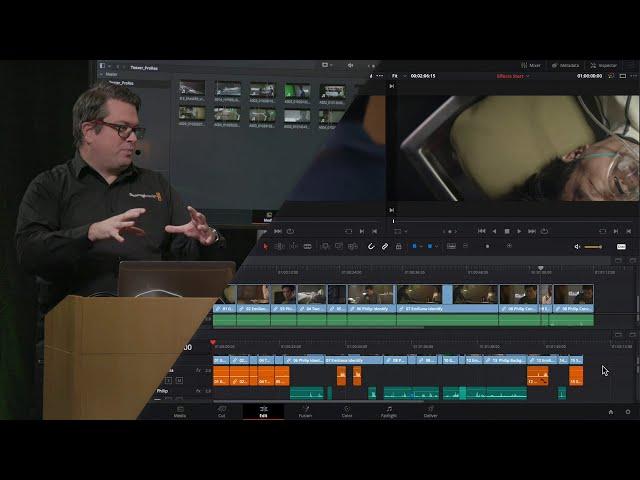Screen dimensions: 640x480
Task: Toggle the linked selection chain icon
Action: [385, 246]
